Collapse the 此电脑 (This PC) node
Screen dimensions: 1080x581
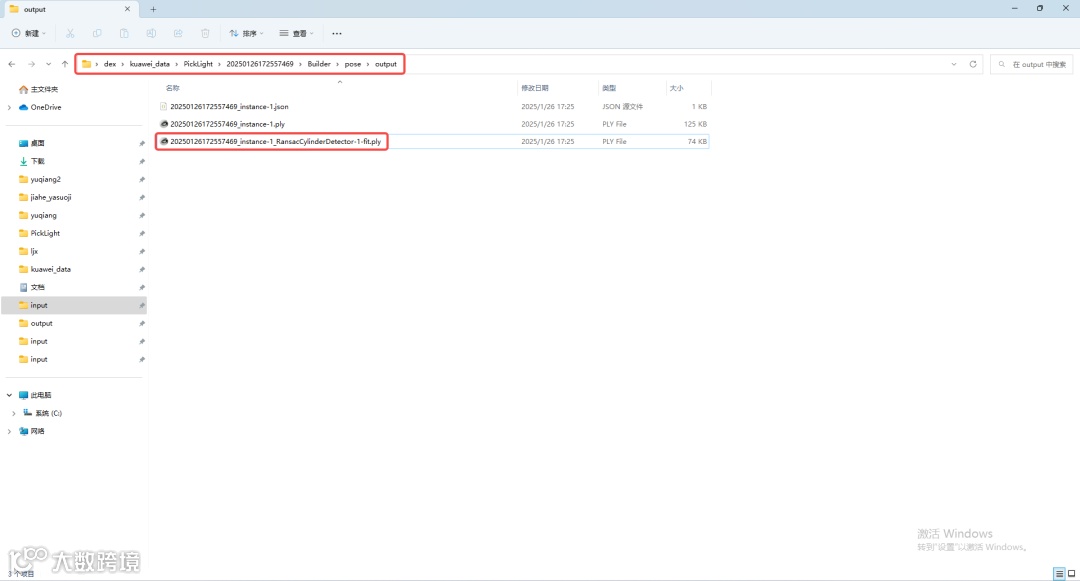9,395
